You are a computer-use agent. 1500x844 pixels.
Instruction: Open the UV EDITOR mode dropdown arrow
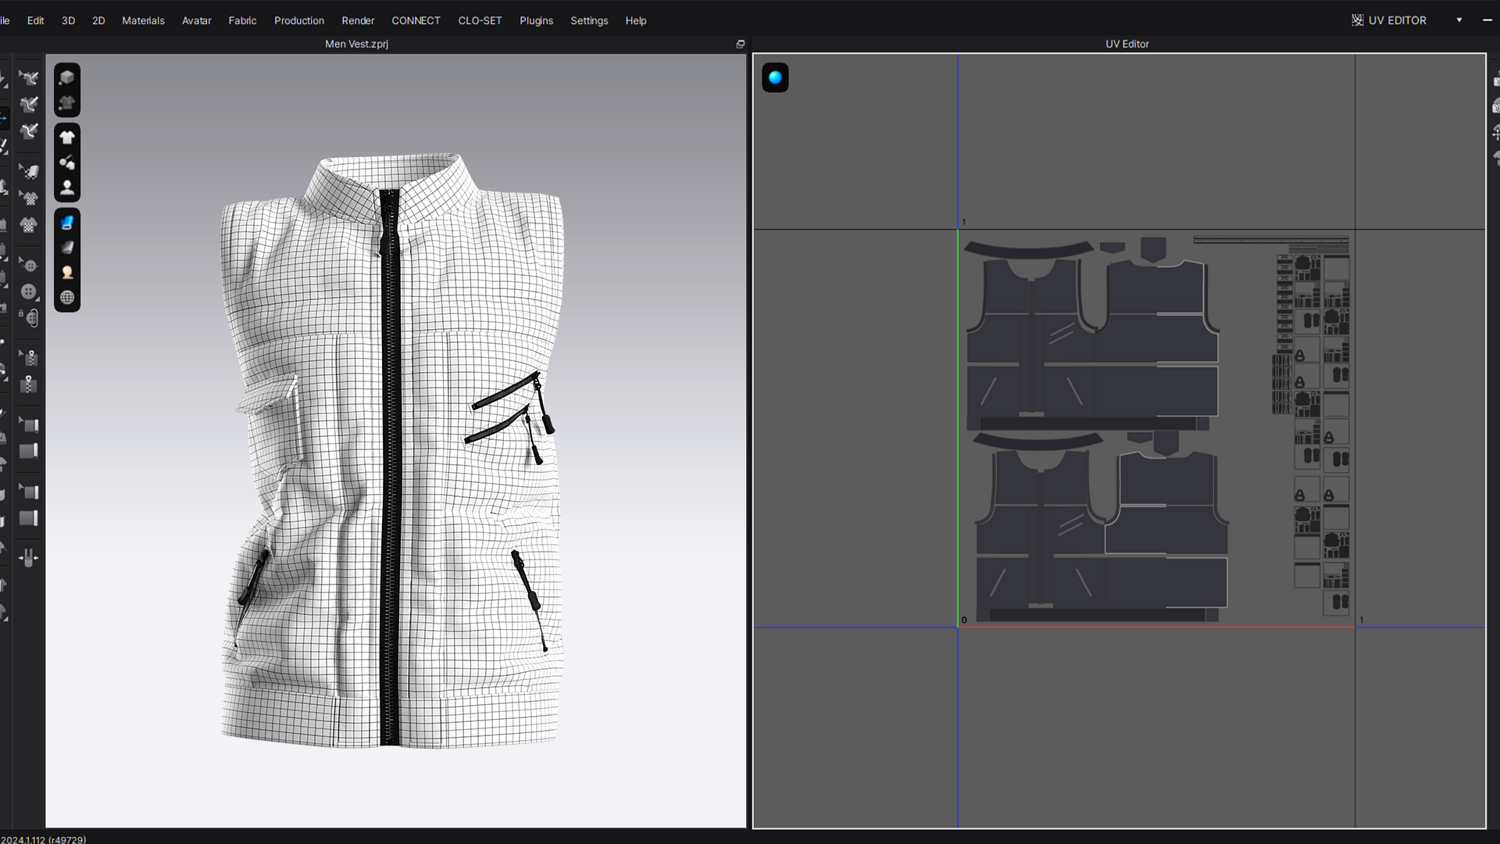click(x=1459, y=20)
